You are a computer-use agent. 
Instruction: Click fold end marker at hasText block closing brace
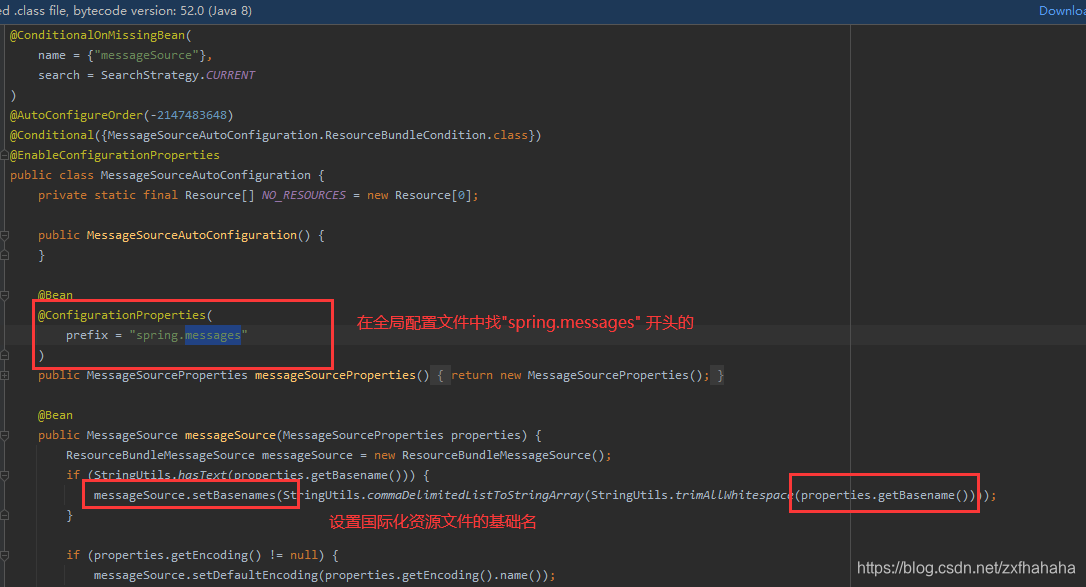click(4, 515)
